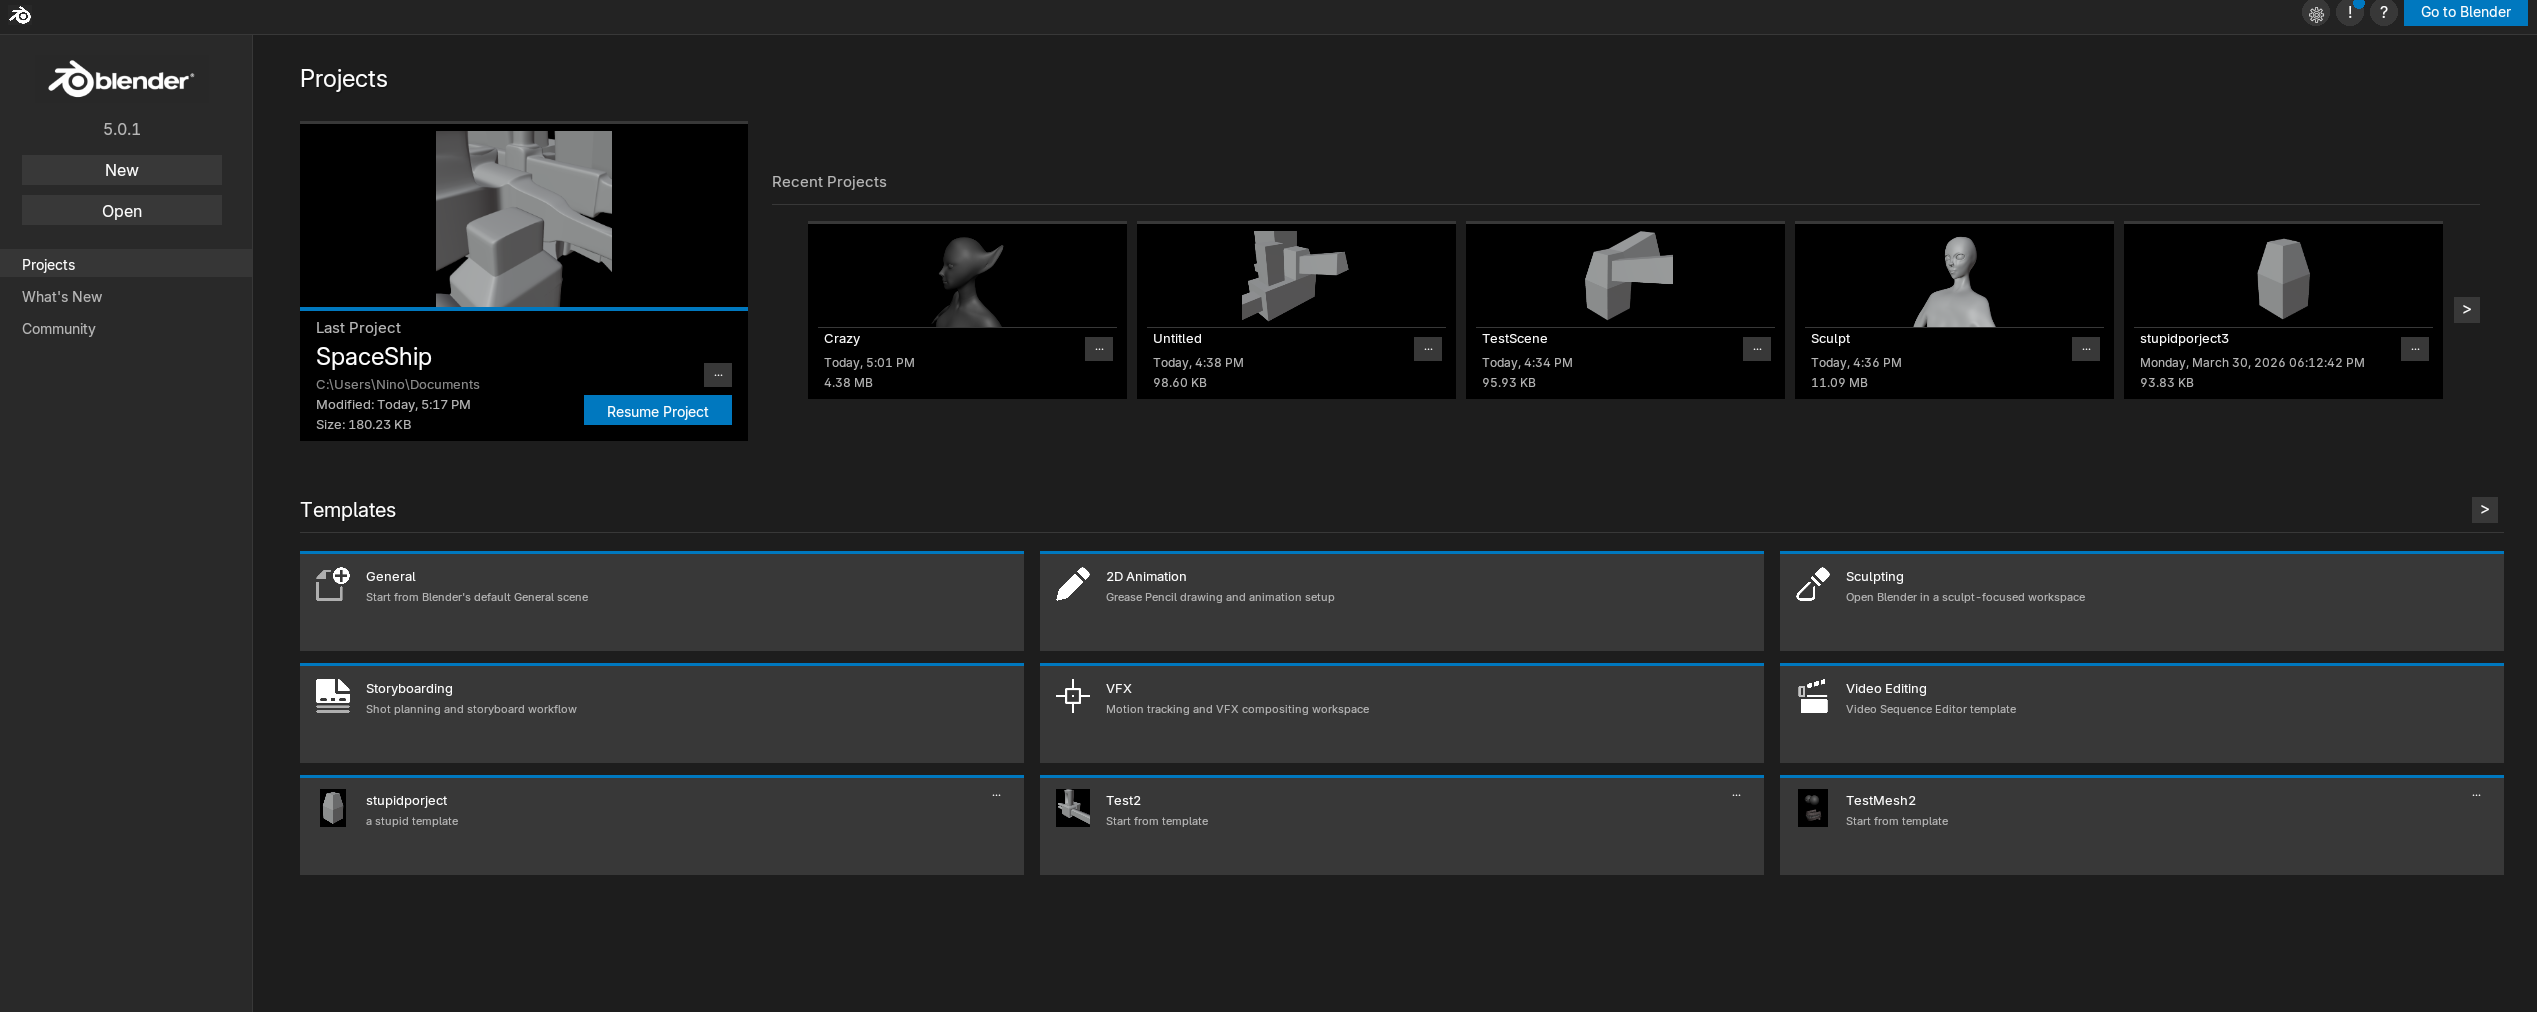Click 'Motion tracking and VFX compositing workspace'
Viewport: 2537px width, 1012px height.
(x=1237, y=709)
